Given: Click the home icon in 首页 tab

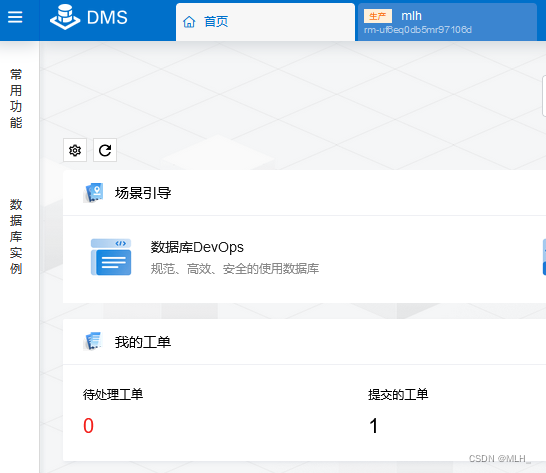Looking at the screenshot, I should click(x=189, y=22).
